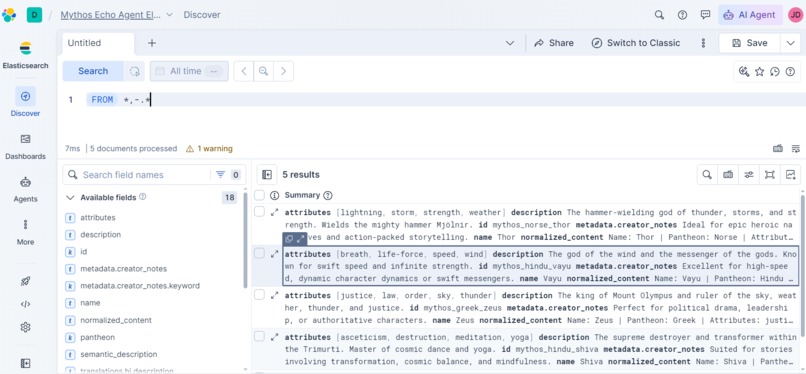Enter full screen for the results table
806x374 pixels.
pyautogui.click(x=770, y=175)
